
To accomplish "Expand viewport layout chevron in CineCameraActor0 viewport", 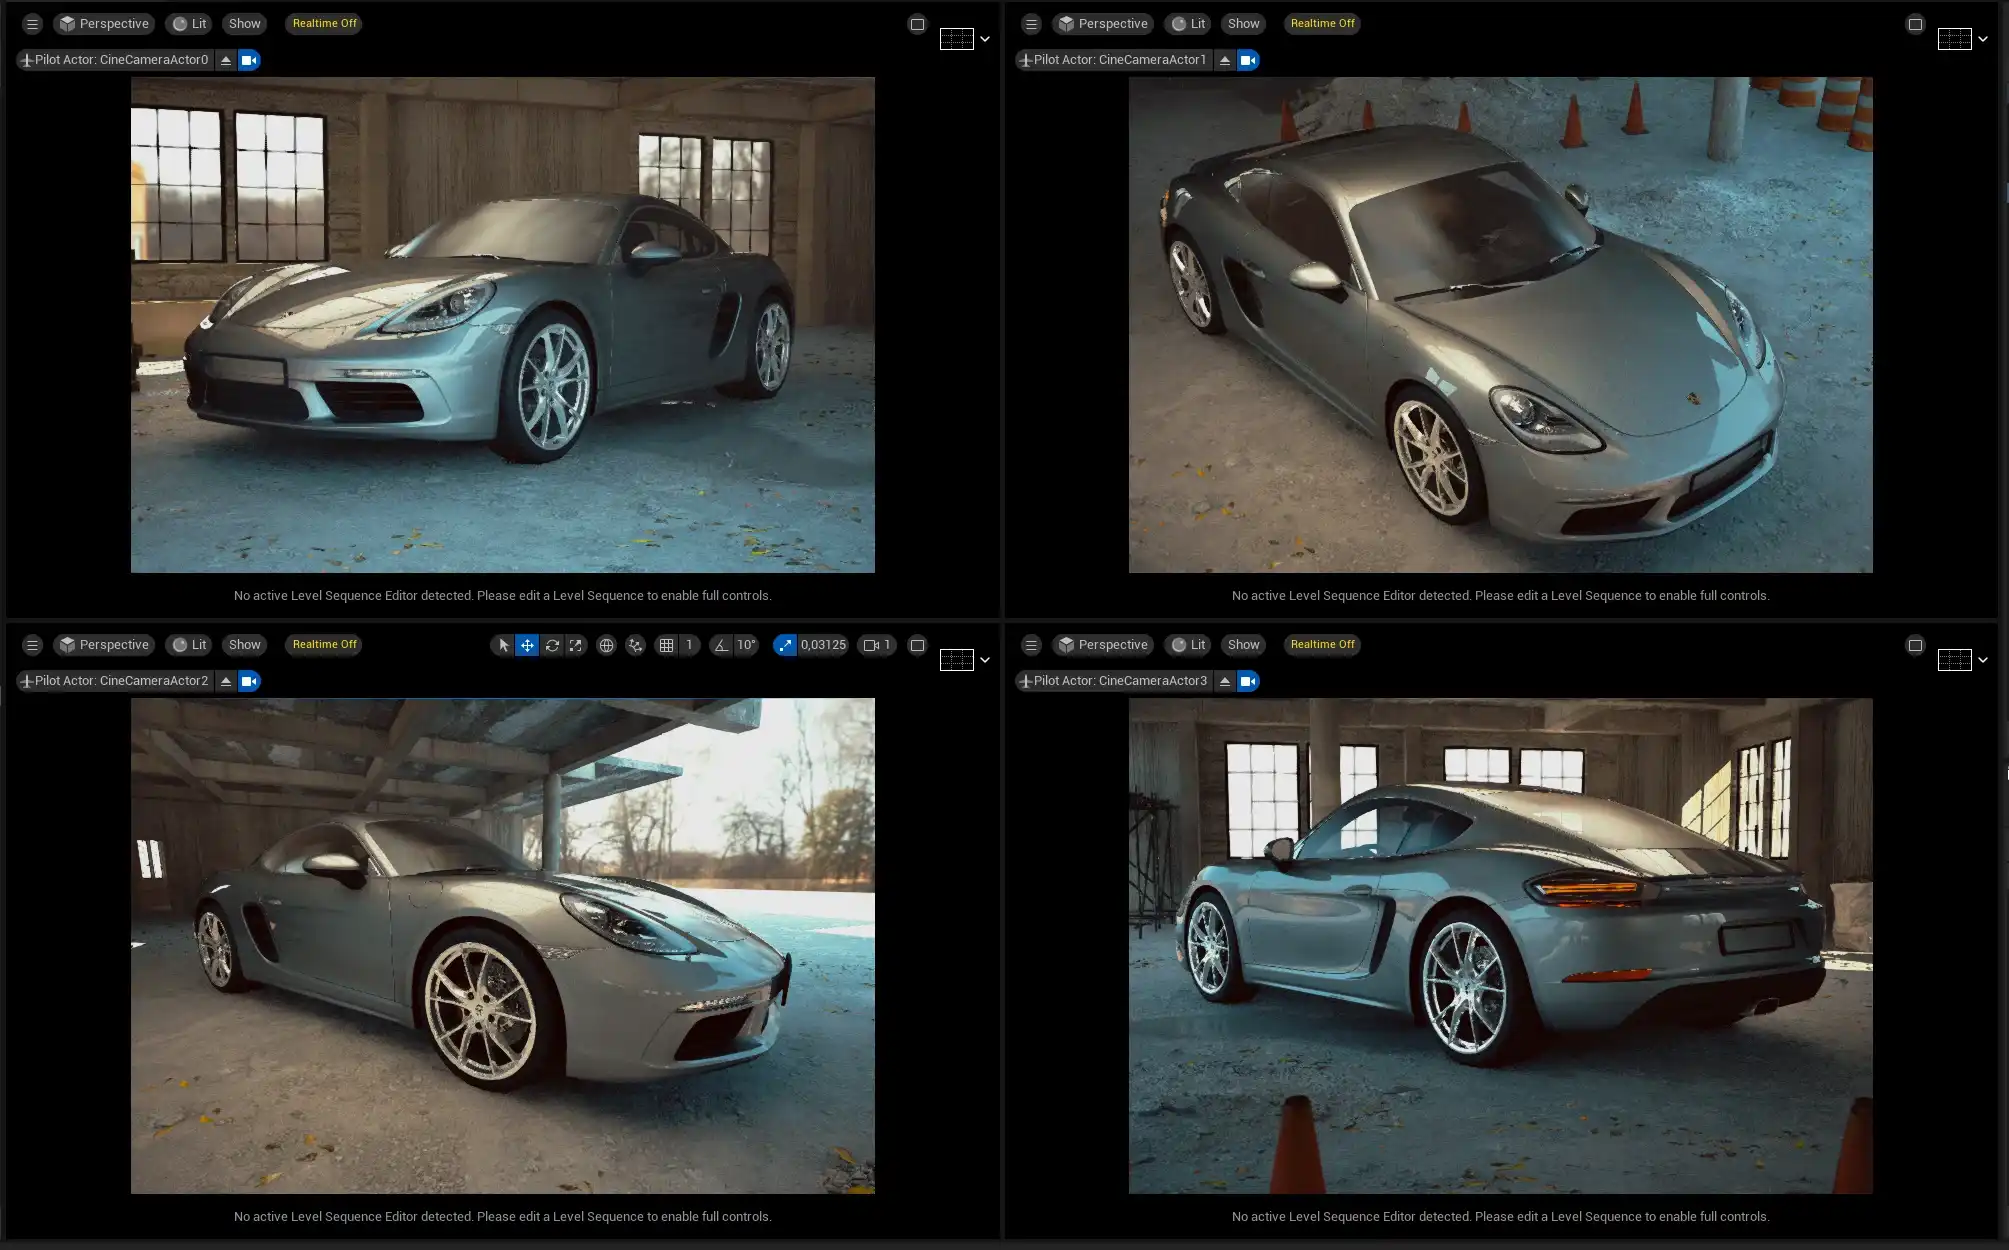I will (x=985, y=39).
